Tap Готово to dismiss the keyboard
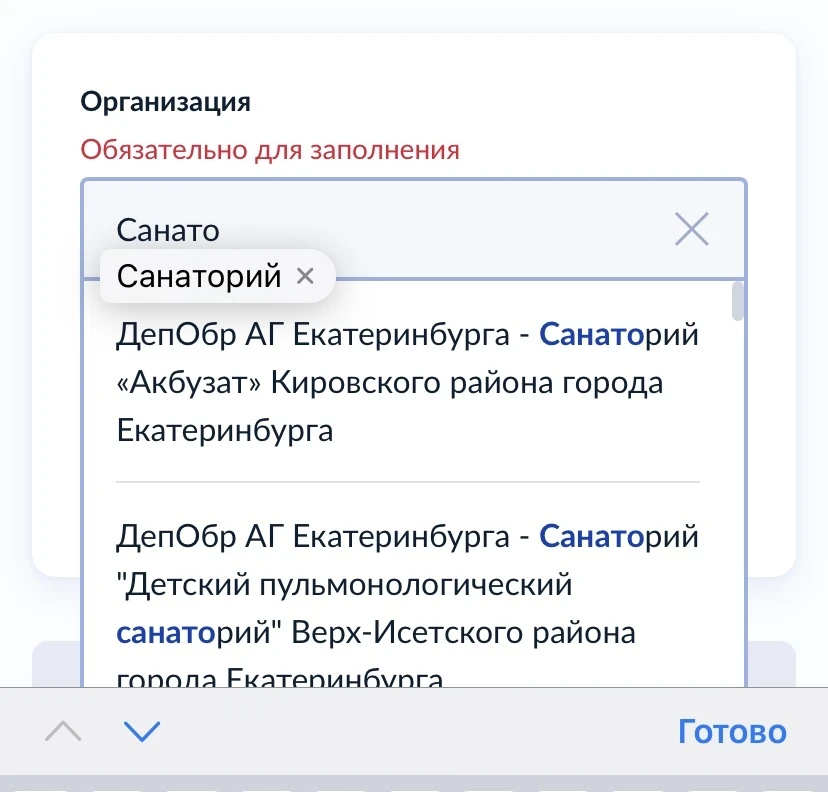The height and width of the screenshot is (792, 828). pyautogui.click(x=732, y=732)
